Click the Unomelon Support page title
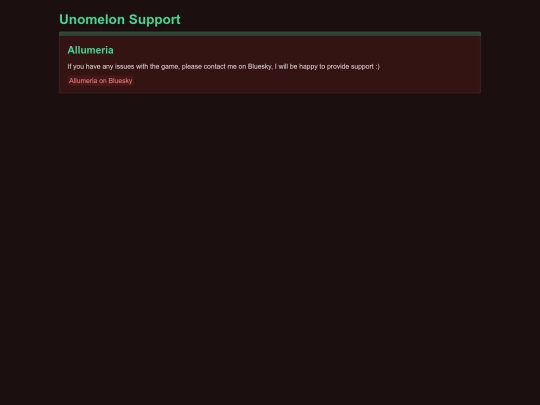This screenshot has width=540, height=405. tap(120, 20)
